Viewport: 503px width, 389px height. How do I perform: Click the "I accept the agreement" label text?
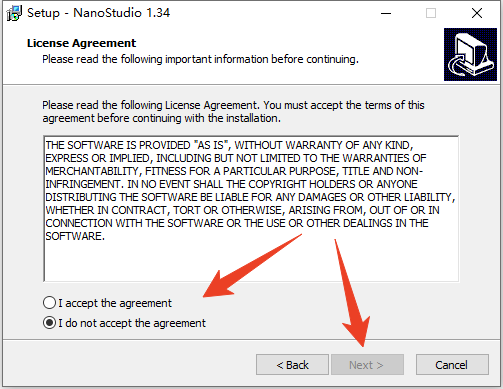(115, 303)
